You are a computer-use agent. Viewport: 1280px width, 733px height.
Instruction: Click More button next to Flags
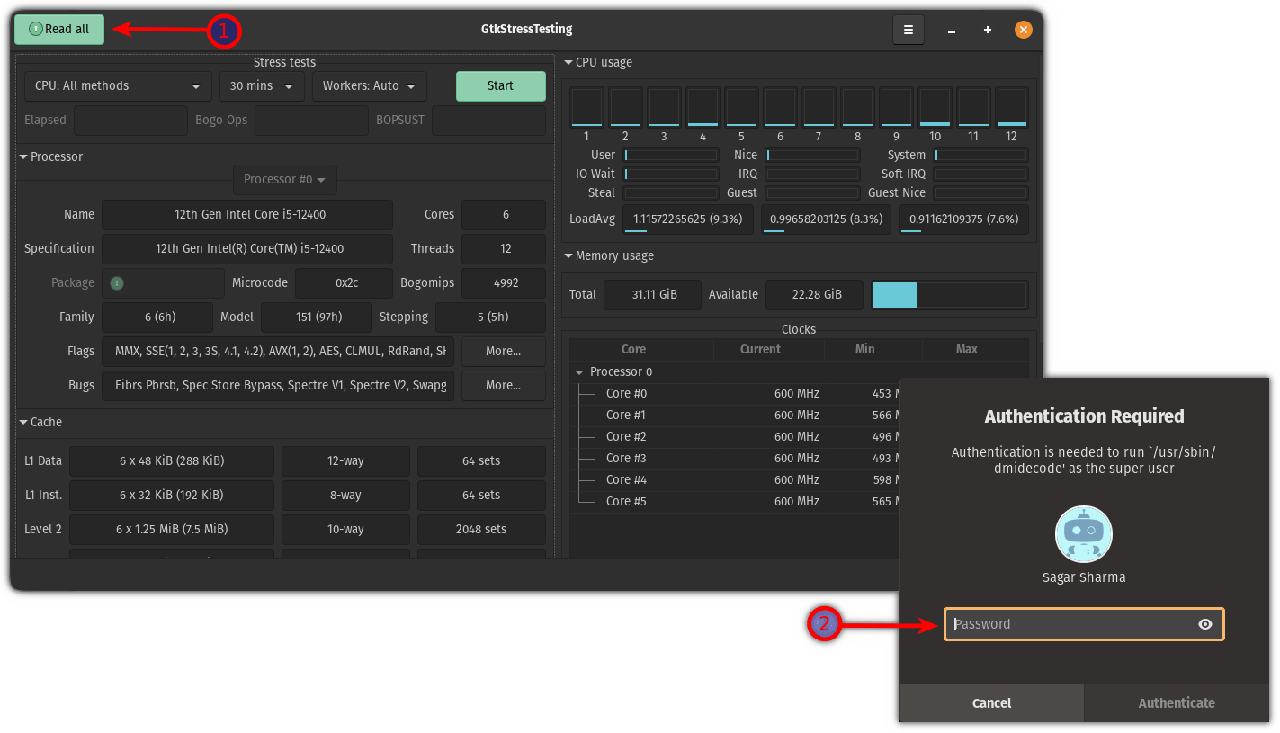[x=502, y=351]
